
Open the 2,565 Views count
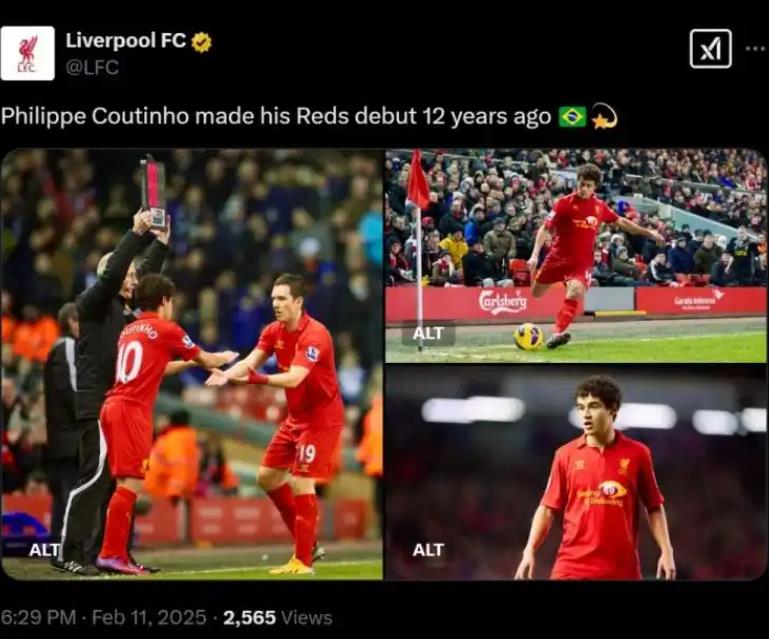[278, 617]
